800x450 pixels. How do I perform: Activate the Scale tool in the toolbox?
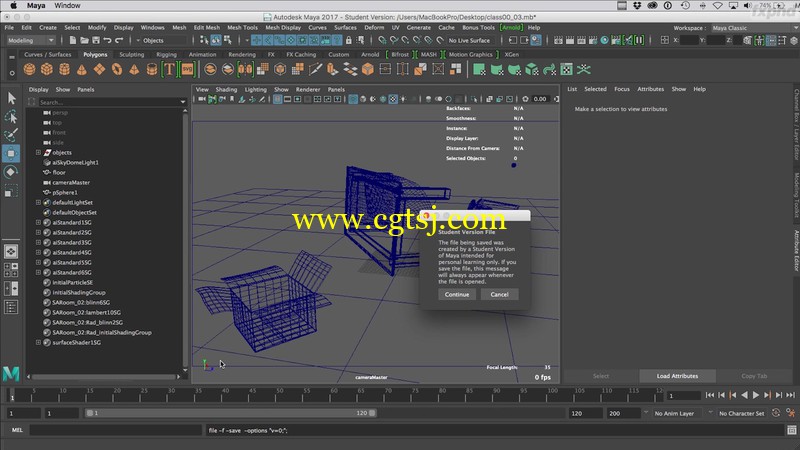tap(11, 191)
